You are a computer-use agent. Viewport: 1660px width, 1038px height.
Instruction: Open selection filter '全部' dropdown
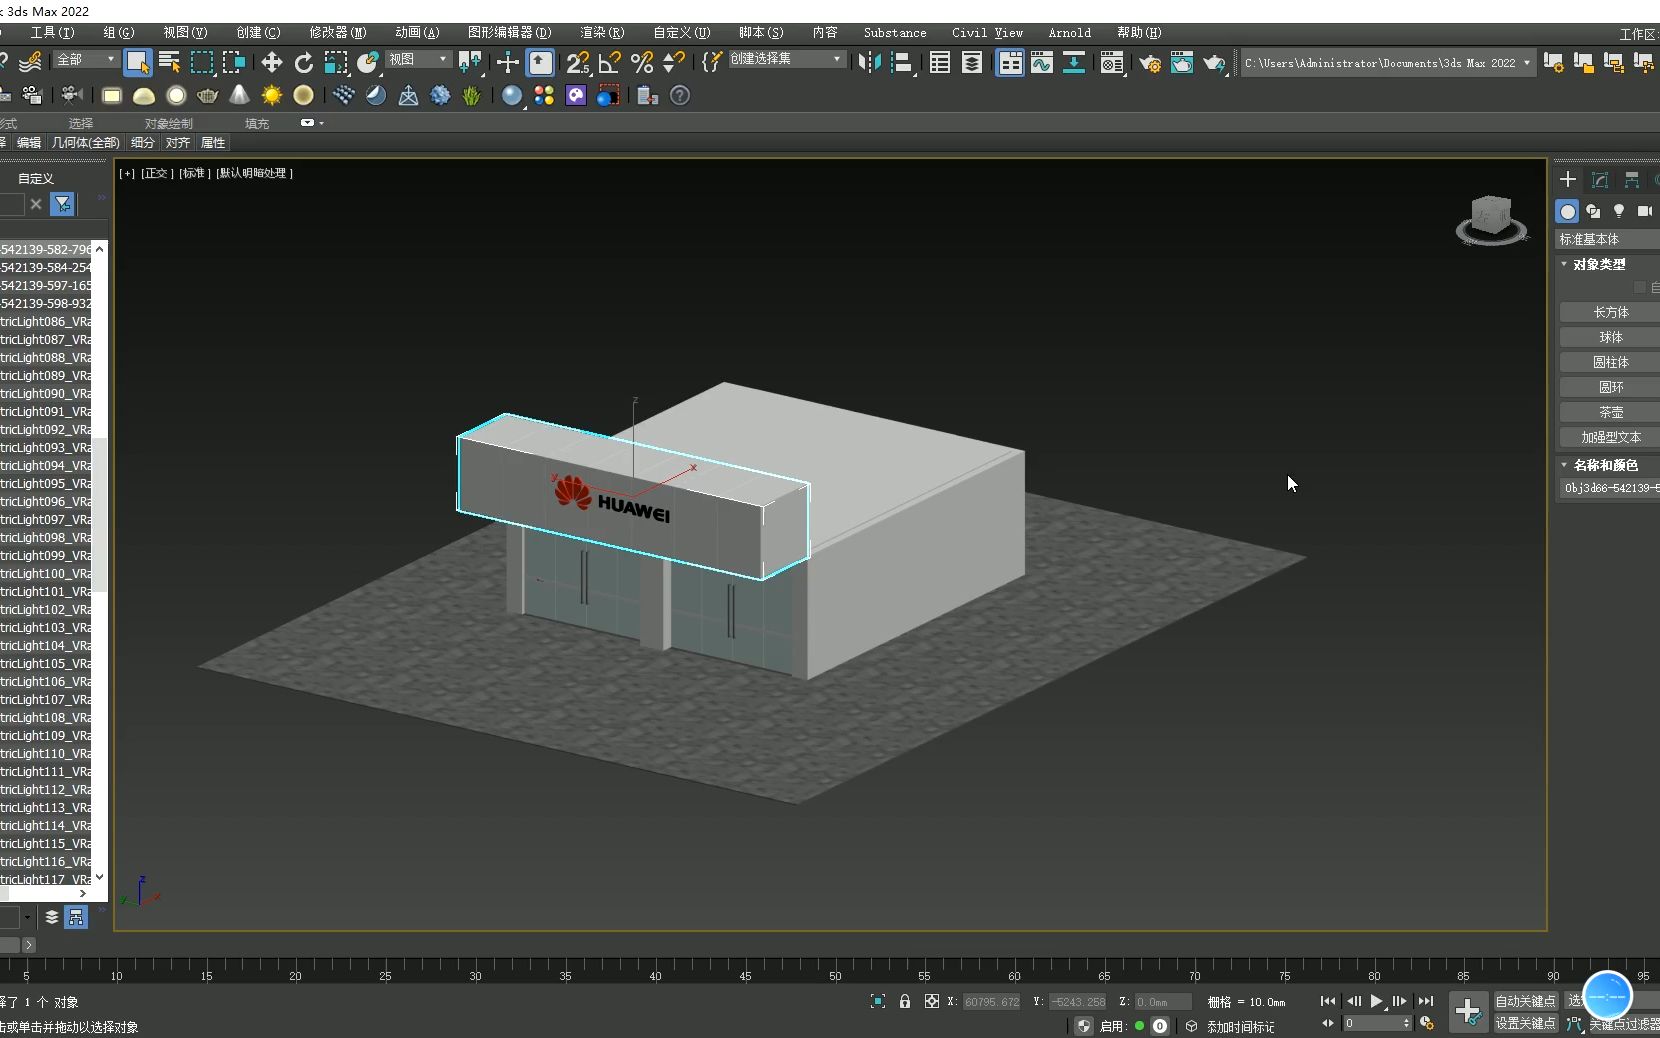pos(86,60)
